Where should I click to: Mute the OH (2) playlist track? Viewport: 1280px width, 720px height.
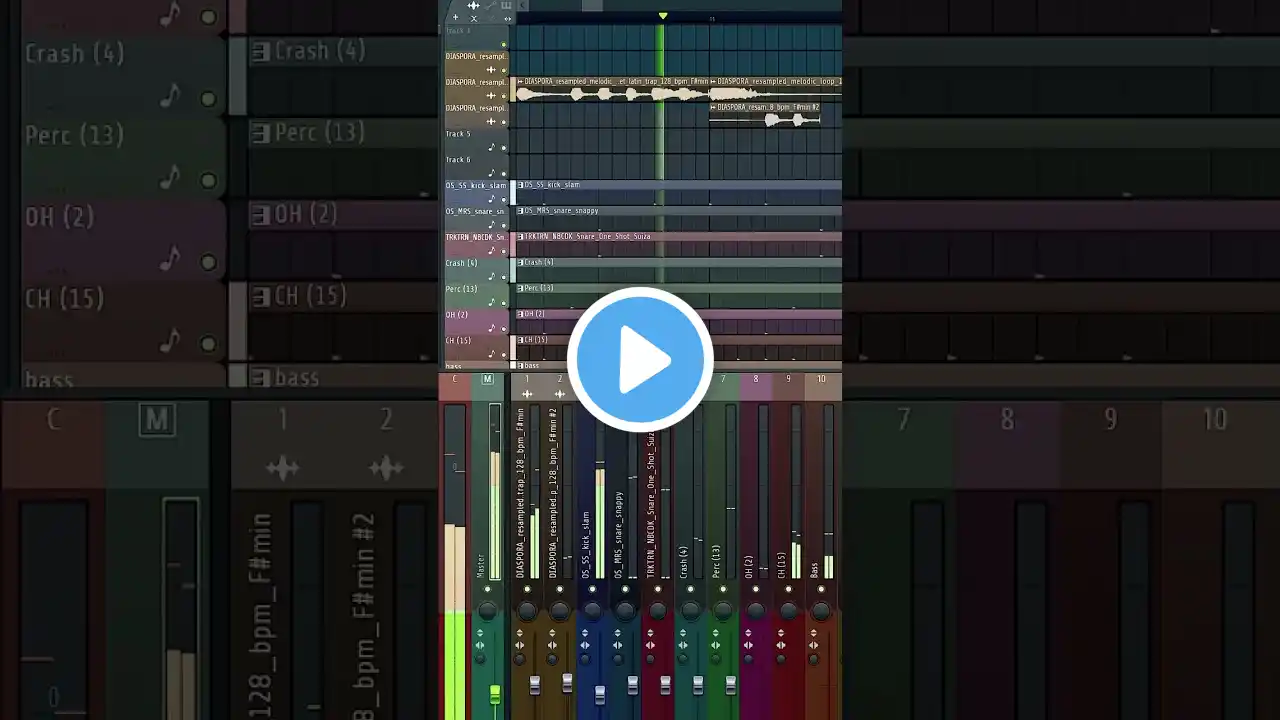pos(504,329)
